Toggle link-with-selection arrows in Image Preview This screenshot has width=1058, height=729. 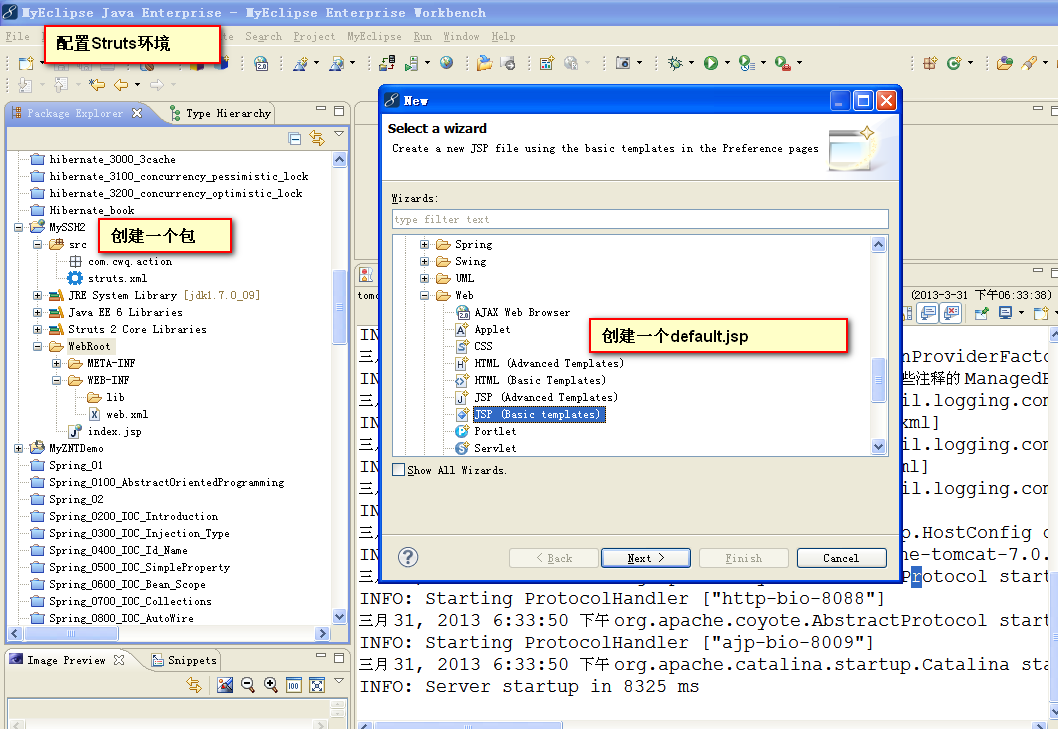tap(194, 685)
